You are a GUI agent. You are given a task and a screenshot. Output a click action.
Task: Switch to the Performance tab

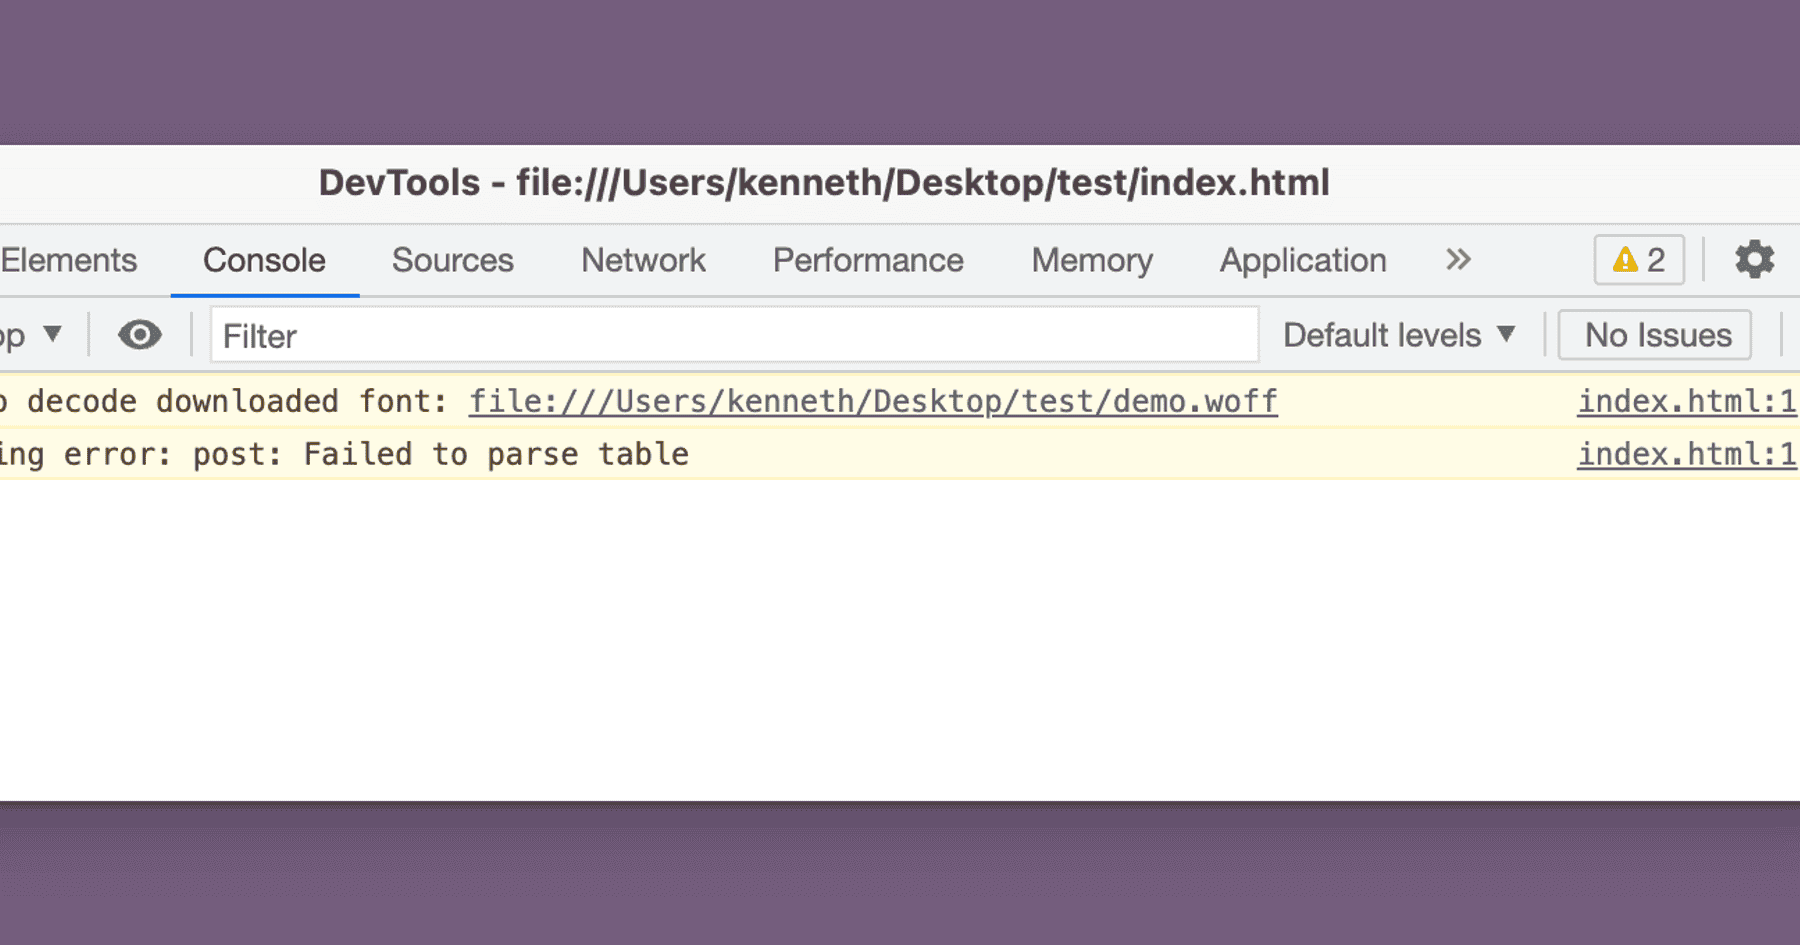coord(867,260)
